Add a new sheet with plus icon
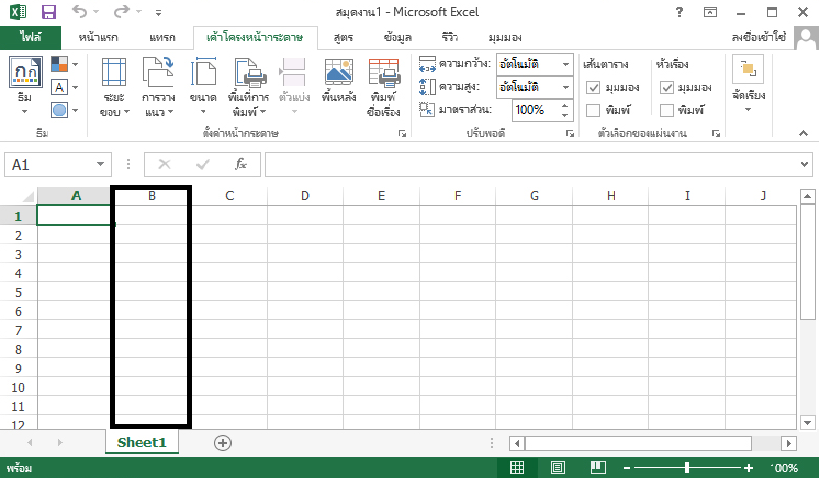This screenshot has height=478, width=819. coord(223,442)
